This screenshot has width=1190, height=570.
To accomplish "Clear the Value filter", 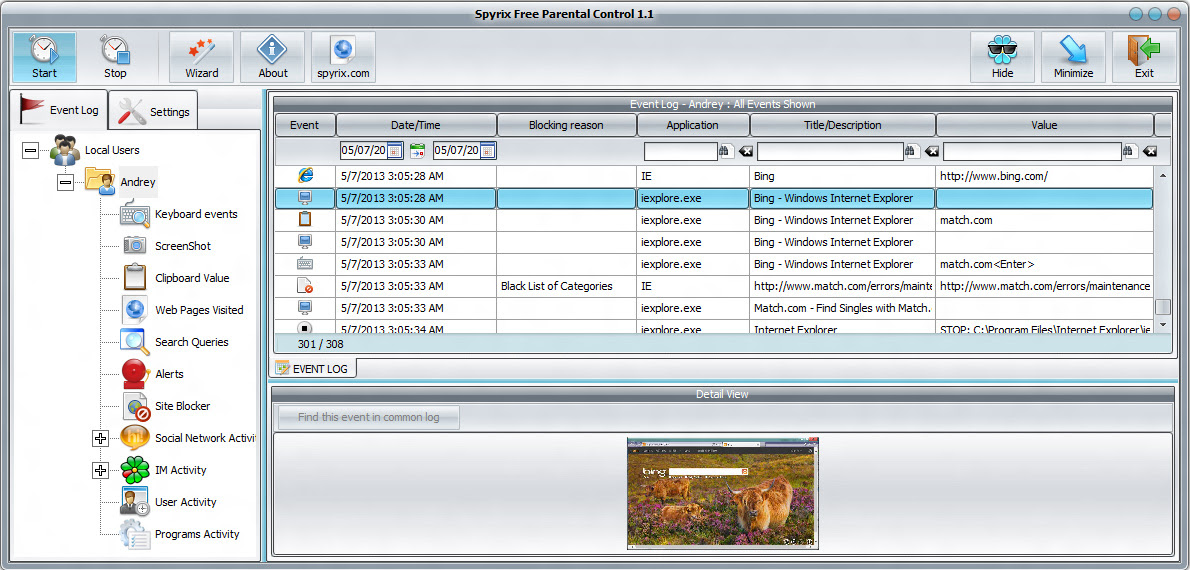I will point(1150,151).
